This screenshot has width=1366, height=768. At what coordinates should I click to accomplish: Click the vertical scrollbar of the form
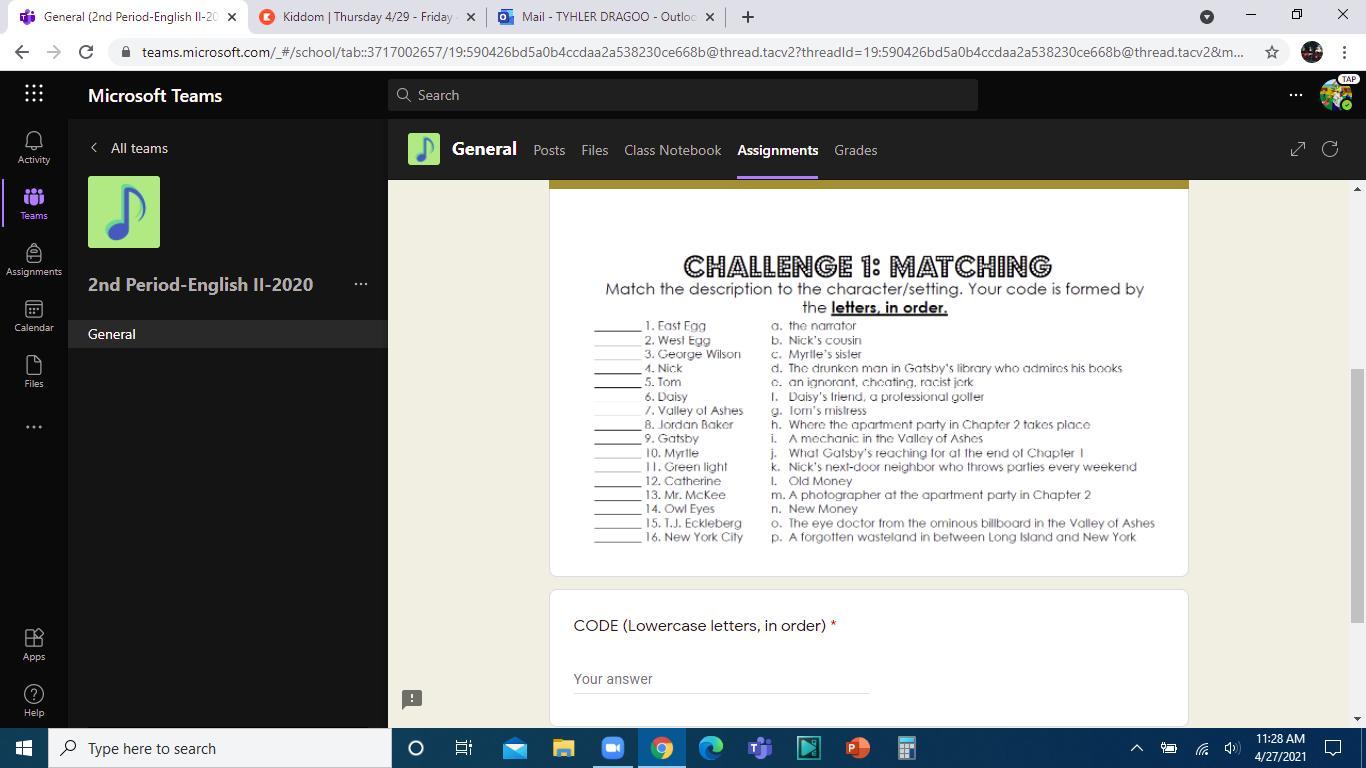point(1357,497)
